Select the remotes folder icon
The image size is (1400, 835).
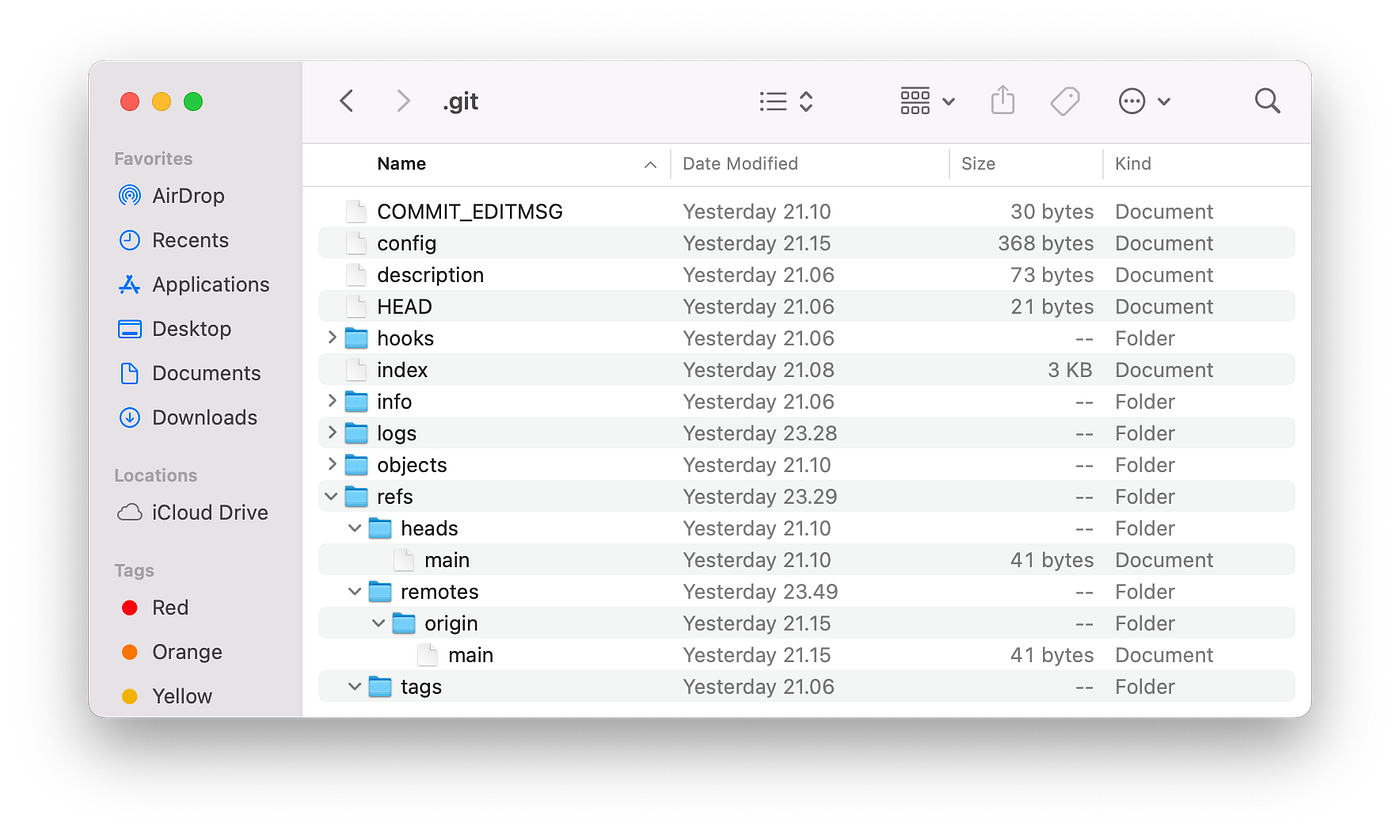click(x=380, y=592)
